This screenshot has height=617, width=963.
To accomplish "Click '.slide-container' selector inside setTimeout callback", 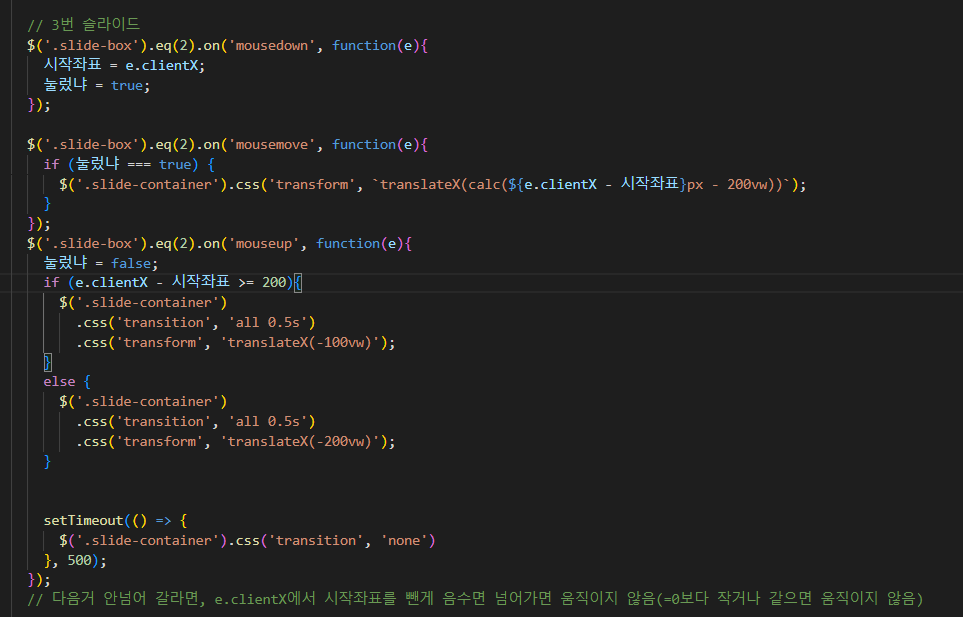I will 147,541.
